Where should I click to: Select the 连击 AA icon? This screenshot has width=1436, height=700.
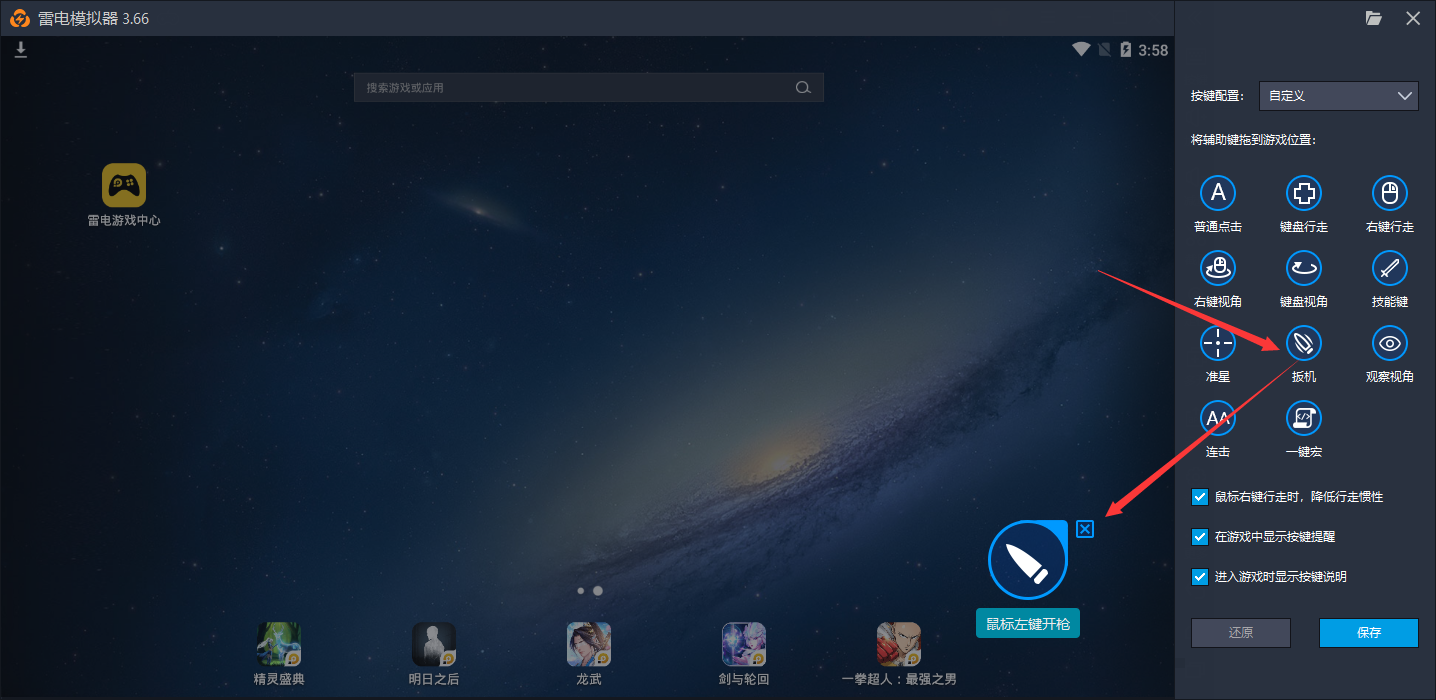1218,418
